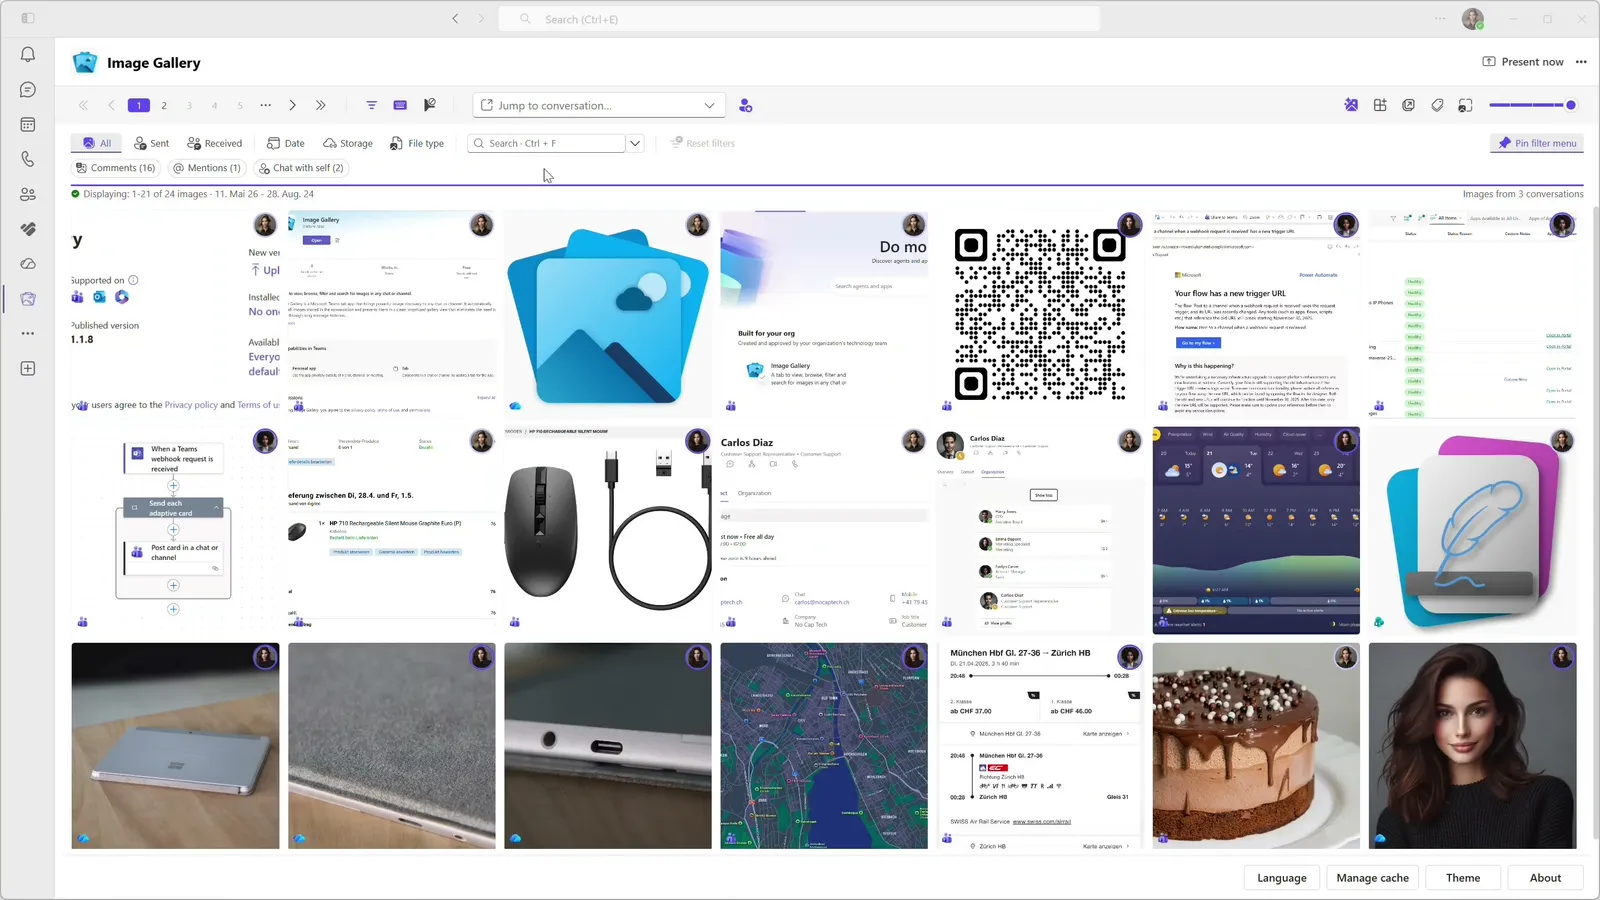Open the OneDrive cloud icon in the sidebar
The image size is (1600, 900).
tap(28, 264)
